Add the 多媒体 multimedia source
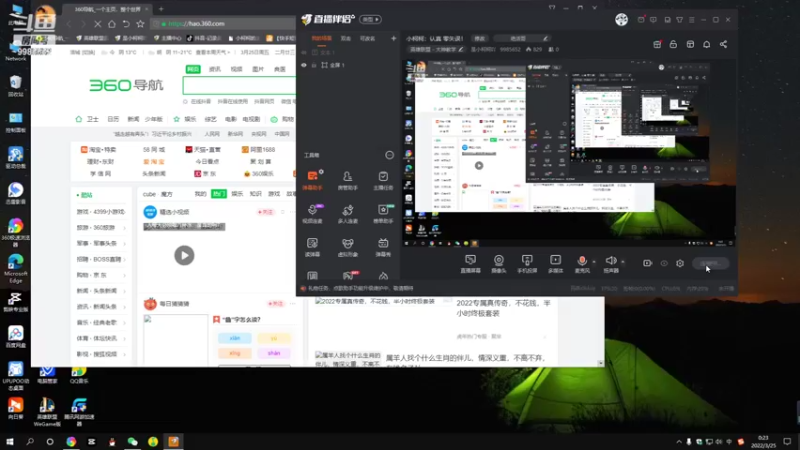The image size is (800, 450). (556, 264)
